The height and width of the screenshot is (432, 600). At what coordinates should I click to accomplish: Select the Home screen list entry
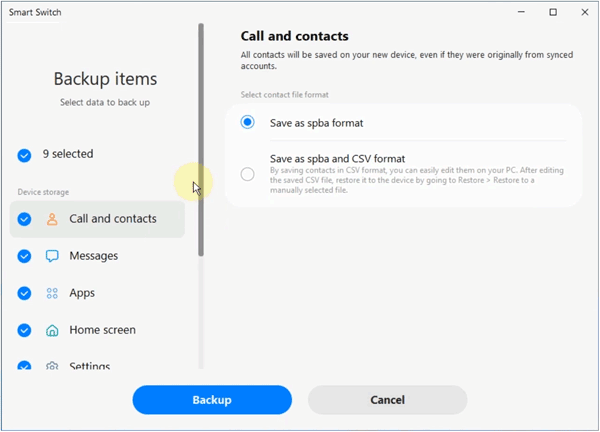[x=102, y=330]
